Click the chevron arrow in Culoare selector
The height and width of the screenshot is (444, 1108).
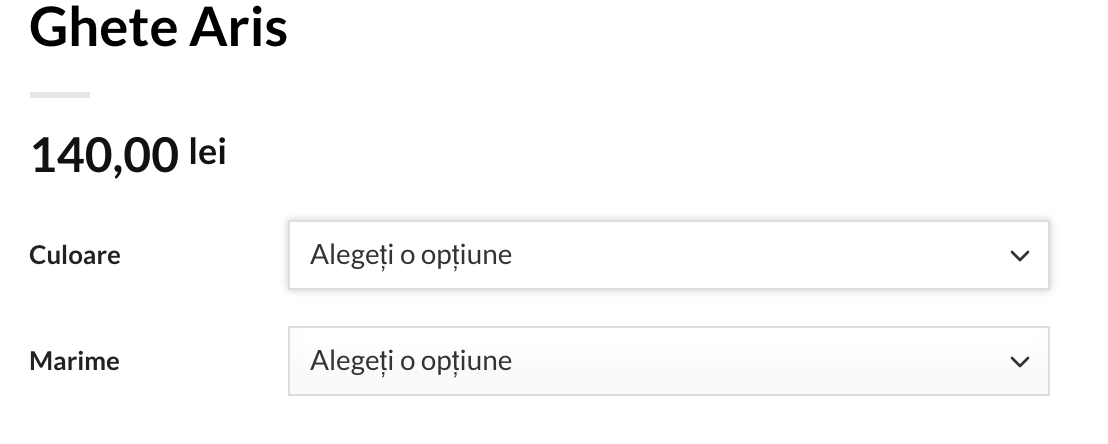1019,256
